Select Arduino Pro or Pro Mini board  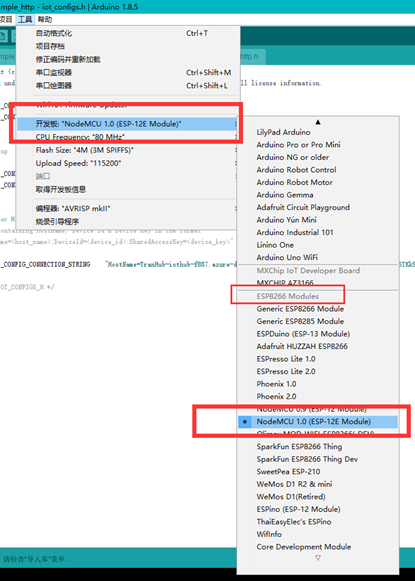tap(318, 145)
